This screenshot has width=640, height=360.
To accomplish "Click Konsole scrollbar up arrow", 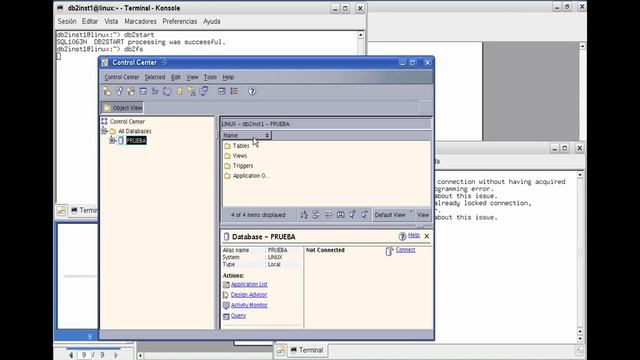I will click(360, 35).
